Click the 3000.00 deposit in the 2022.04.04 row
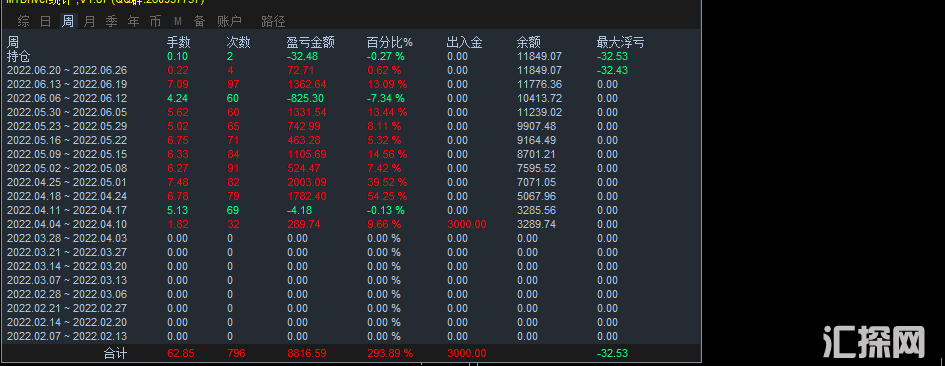This screenshot has width=945, height=366. coord(467,224)
